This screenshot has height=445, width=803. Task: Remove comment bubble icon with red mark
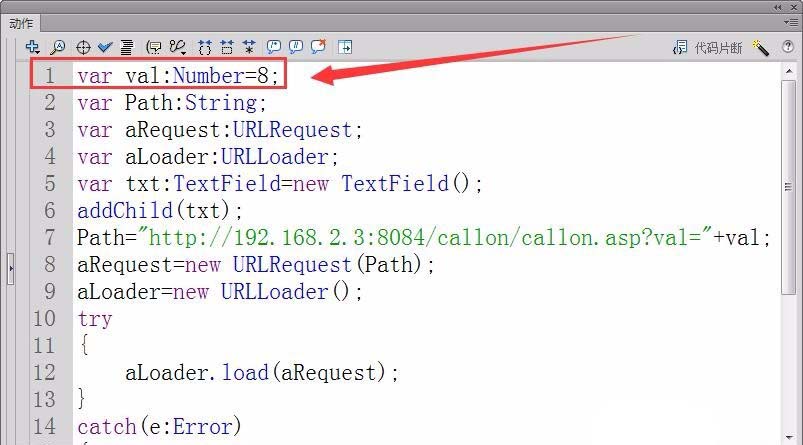coord(318,47)
